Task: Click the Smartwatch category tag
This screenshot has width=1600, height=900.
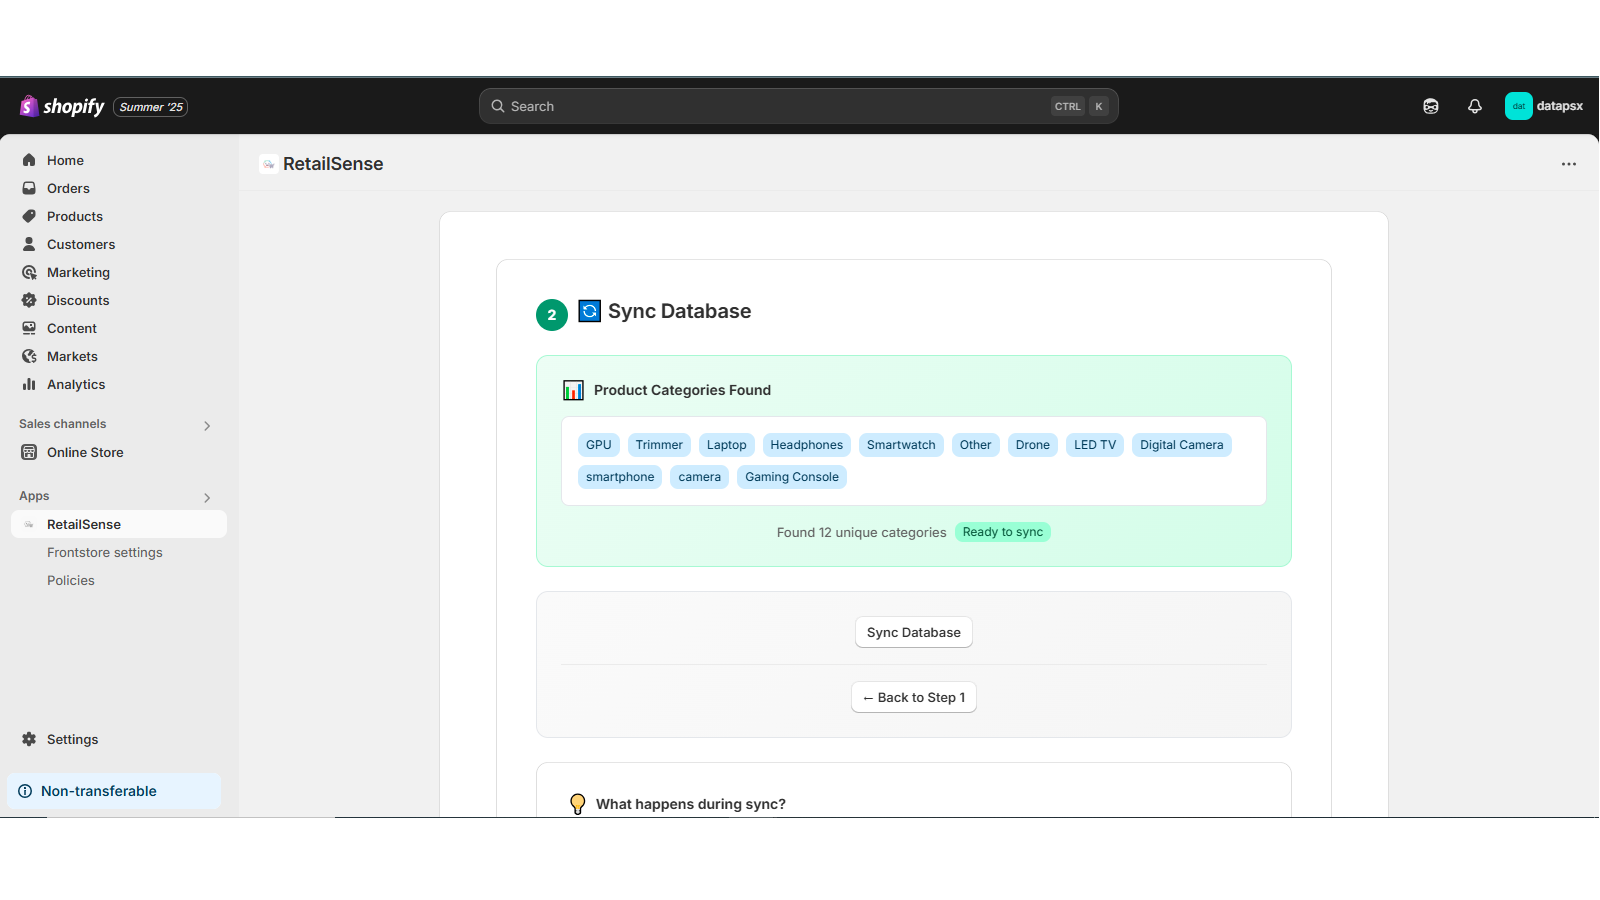Action: click(901, 445)
